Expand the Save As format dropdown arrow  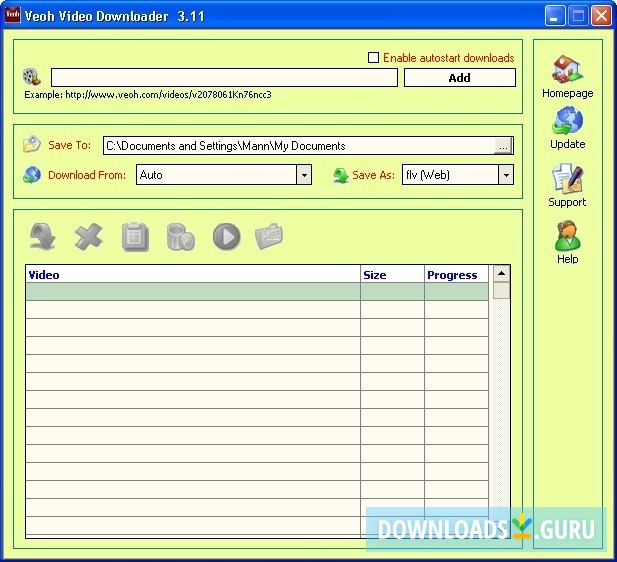point(506,175)
